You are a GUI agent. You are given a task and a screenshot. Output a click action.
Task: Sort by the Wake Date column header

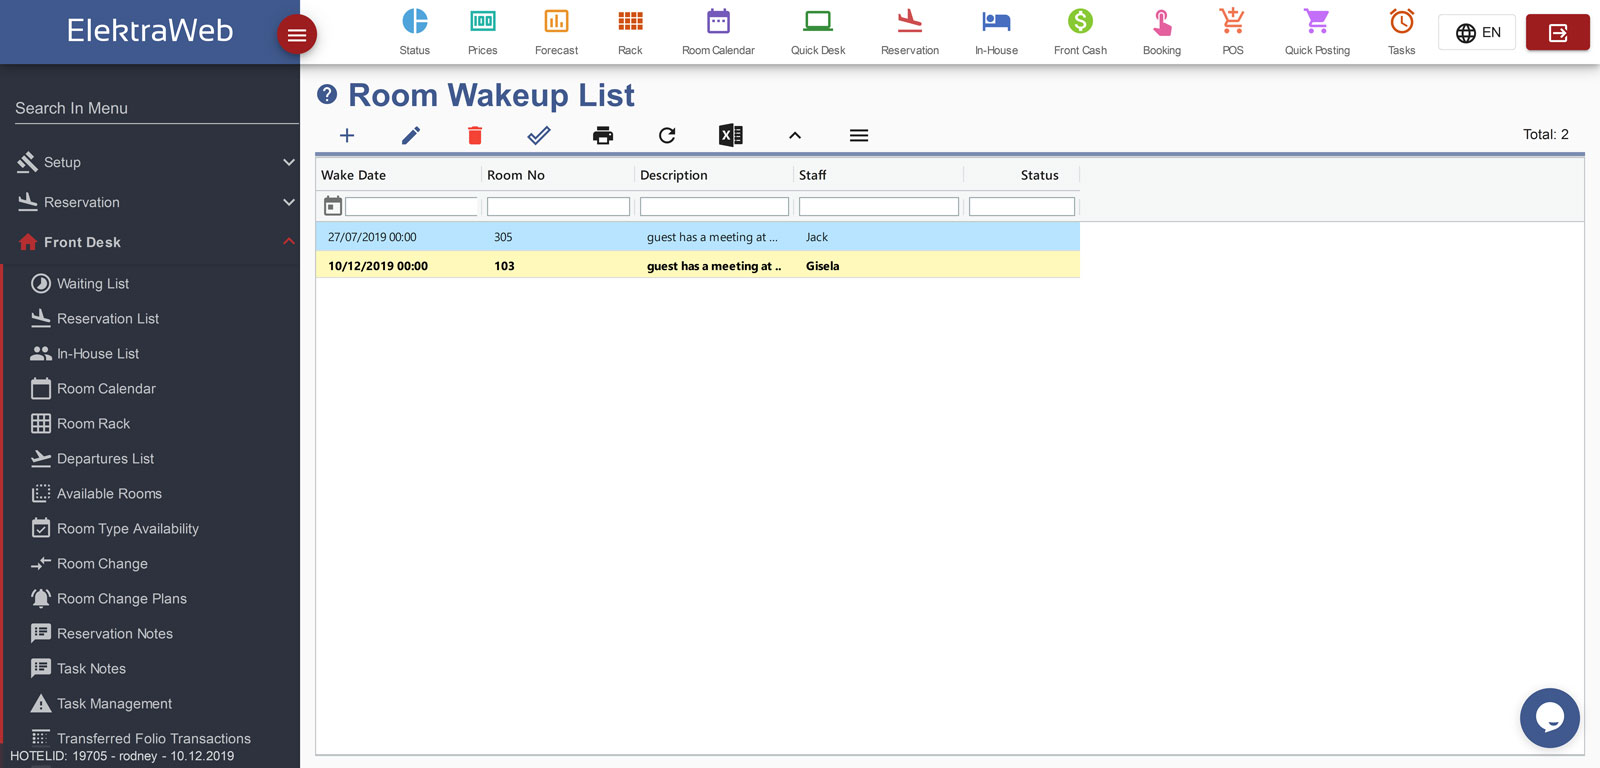tap(353, 175)
